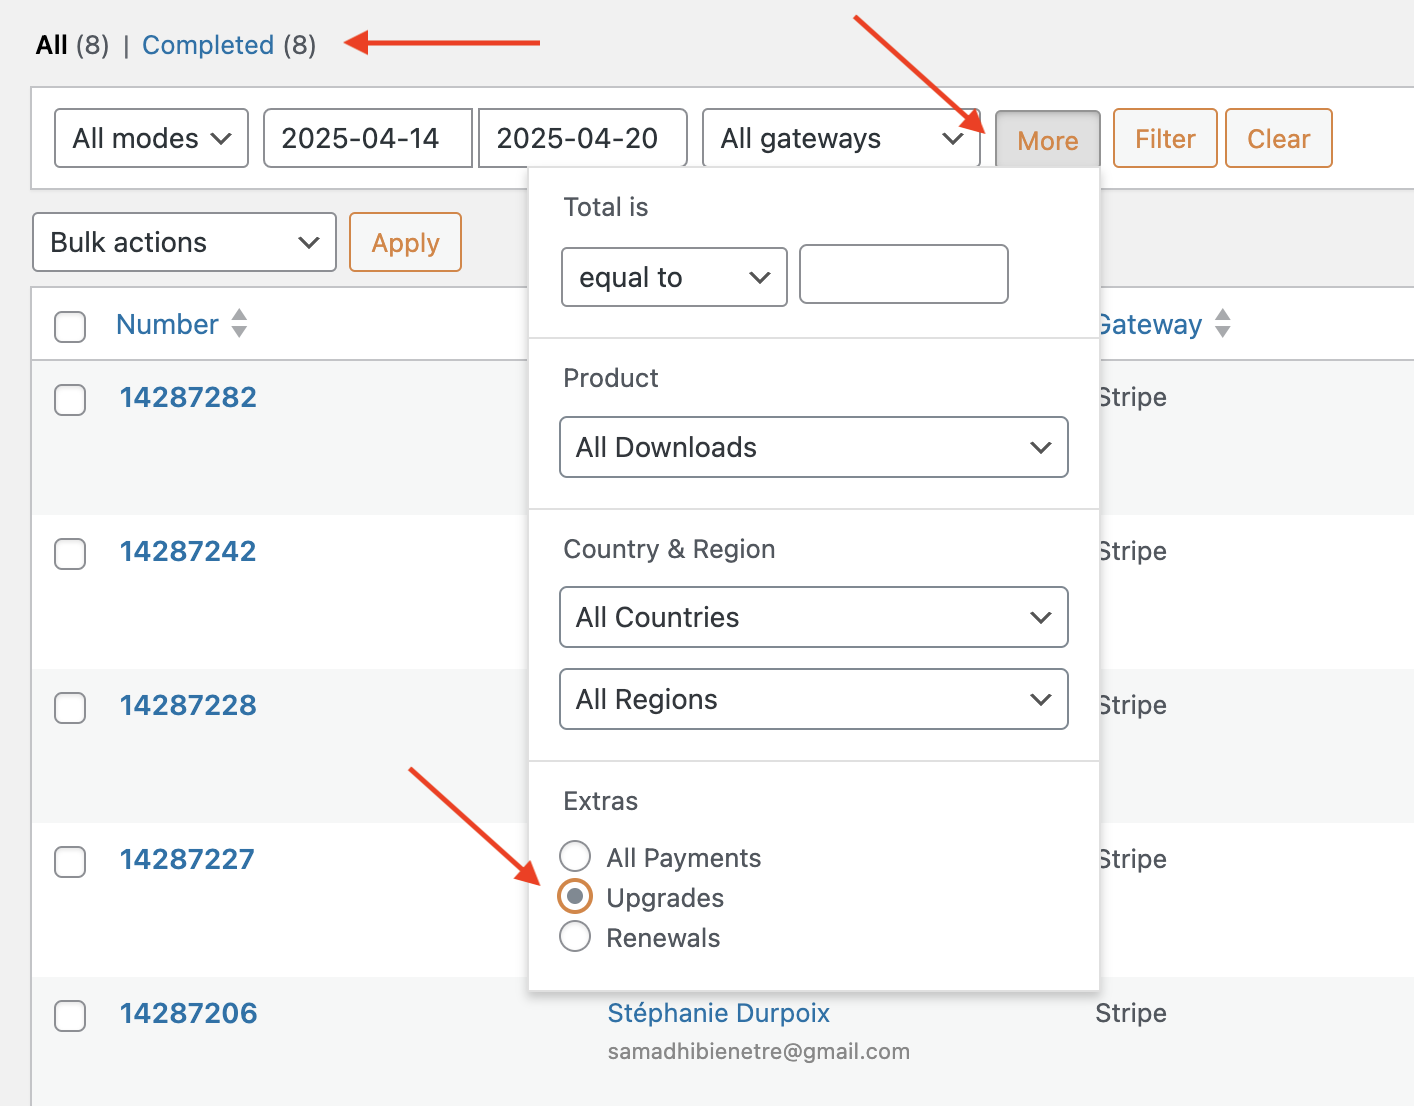Open the All Regions dropdown
This screenshot has height=1106, width=1414.
tap(813, 699)
